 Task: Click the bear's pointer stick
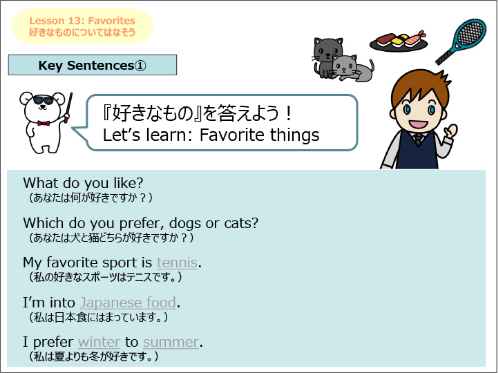68,107
